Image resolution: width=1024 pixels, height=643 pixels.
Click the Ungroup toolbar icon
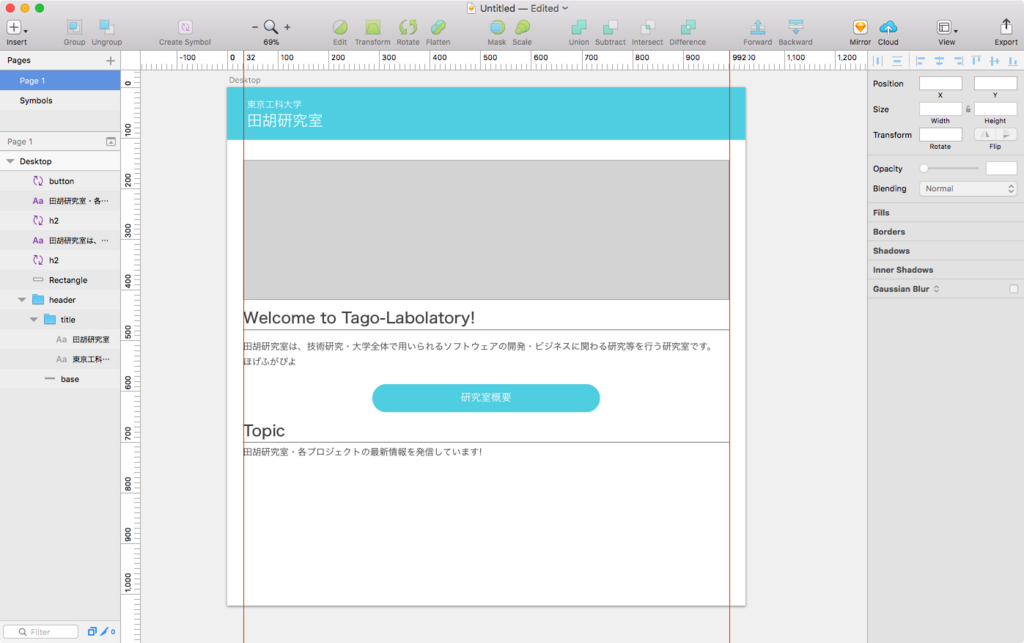[x=106, y=27]
